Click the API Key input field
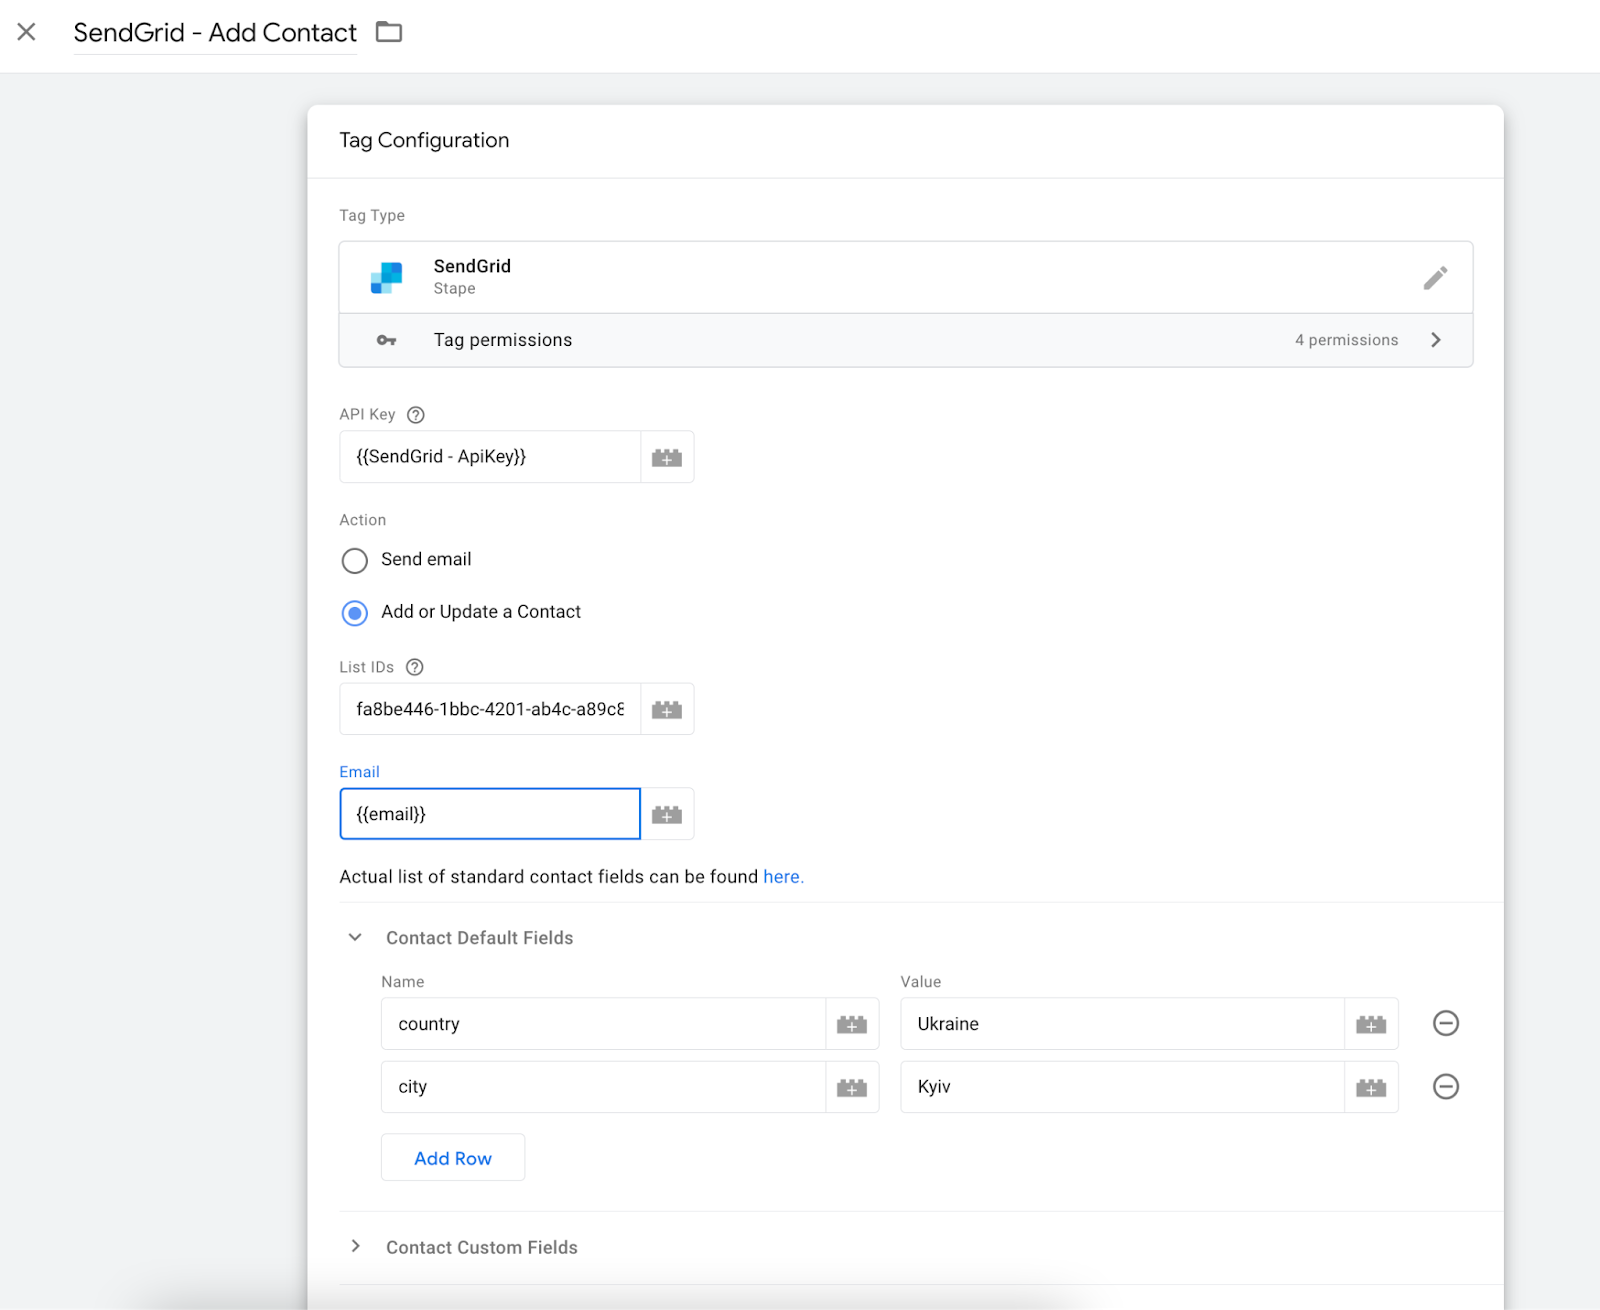 490,457
